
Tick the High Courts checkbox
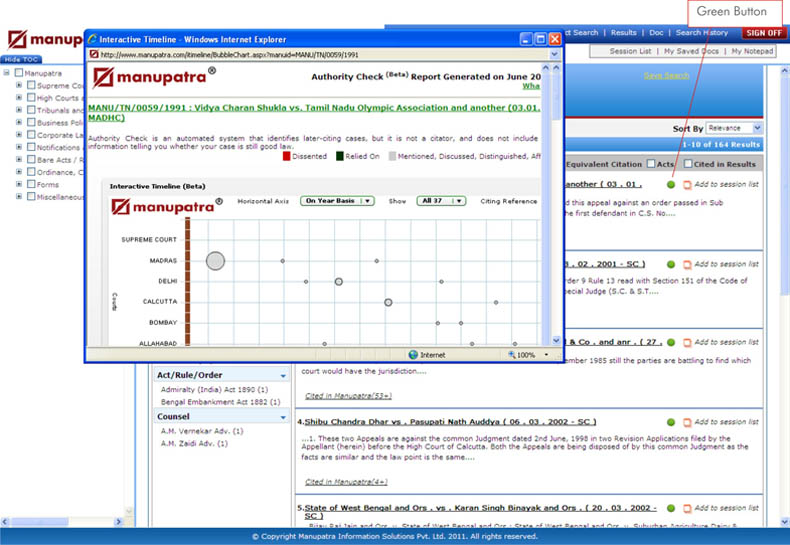(x=31, y=97)
